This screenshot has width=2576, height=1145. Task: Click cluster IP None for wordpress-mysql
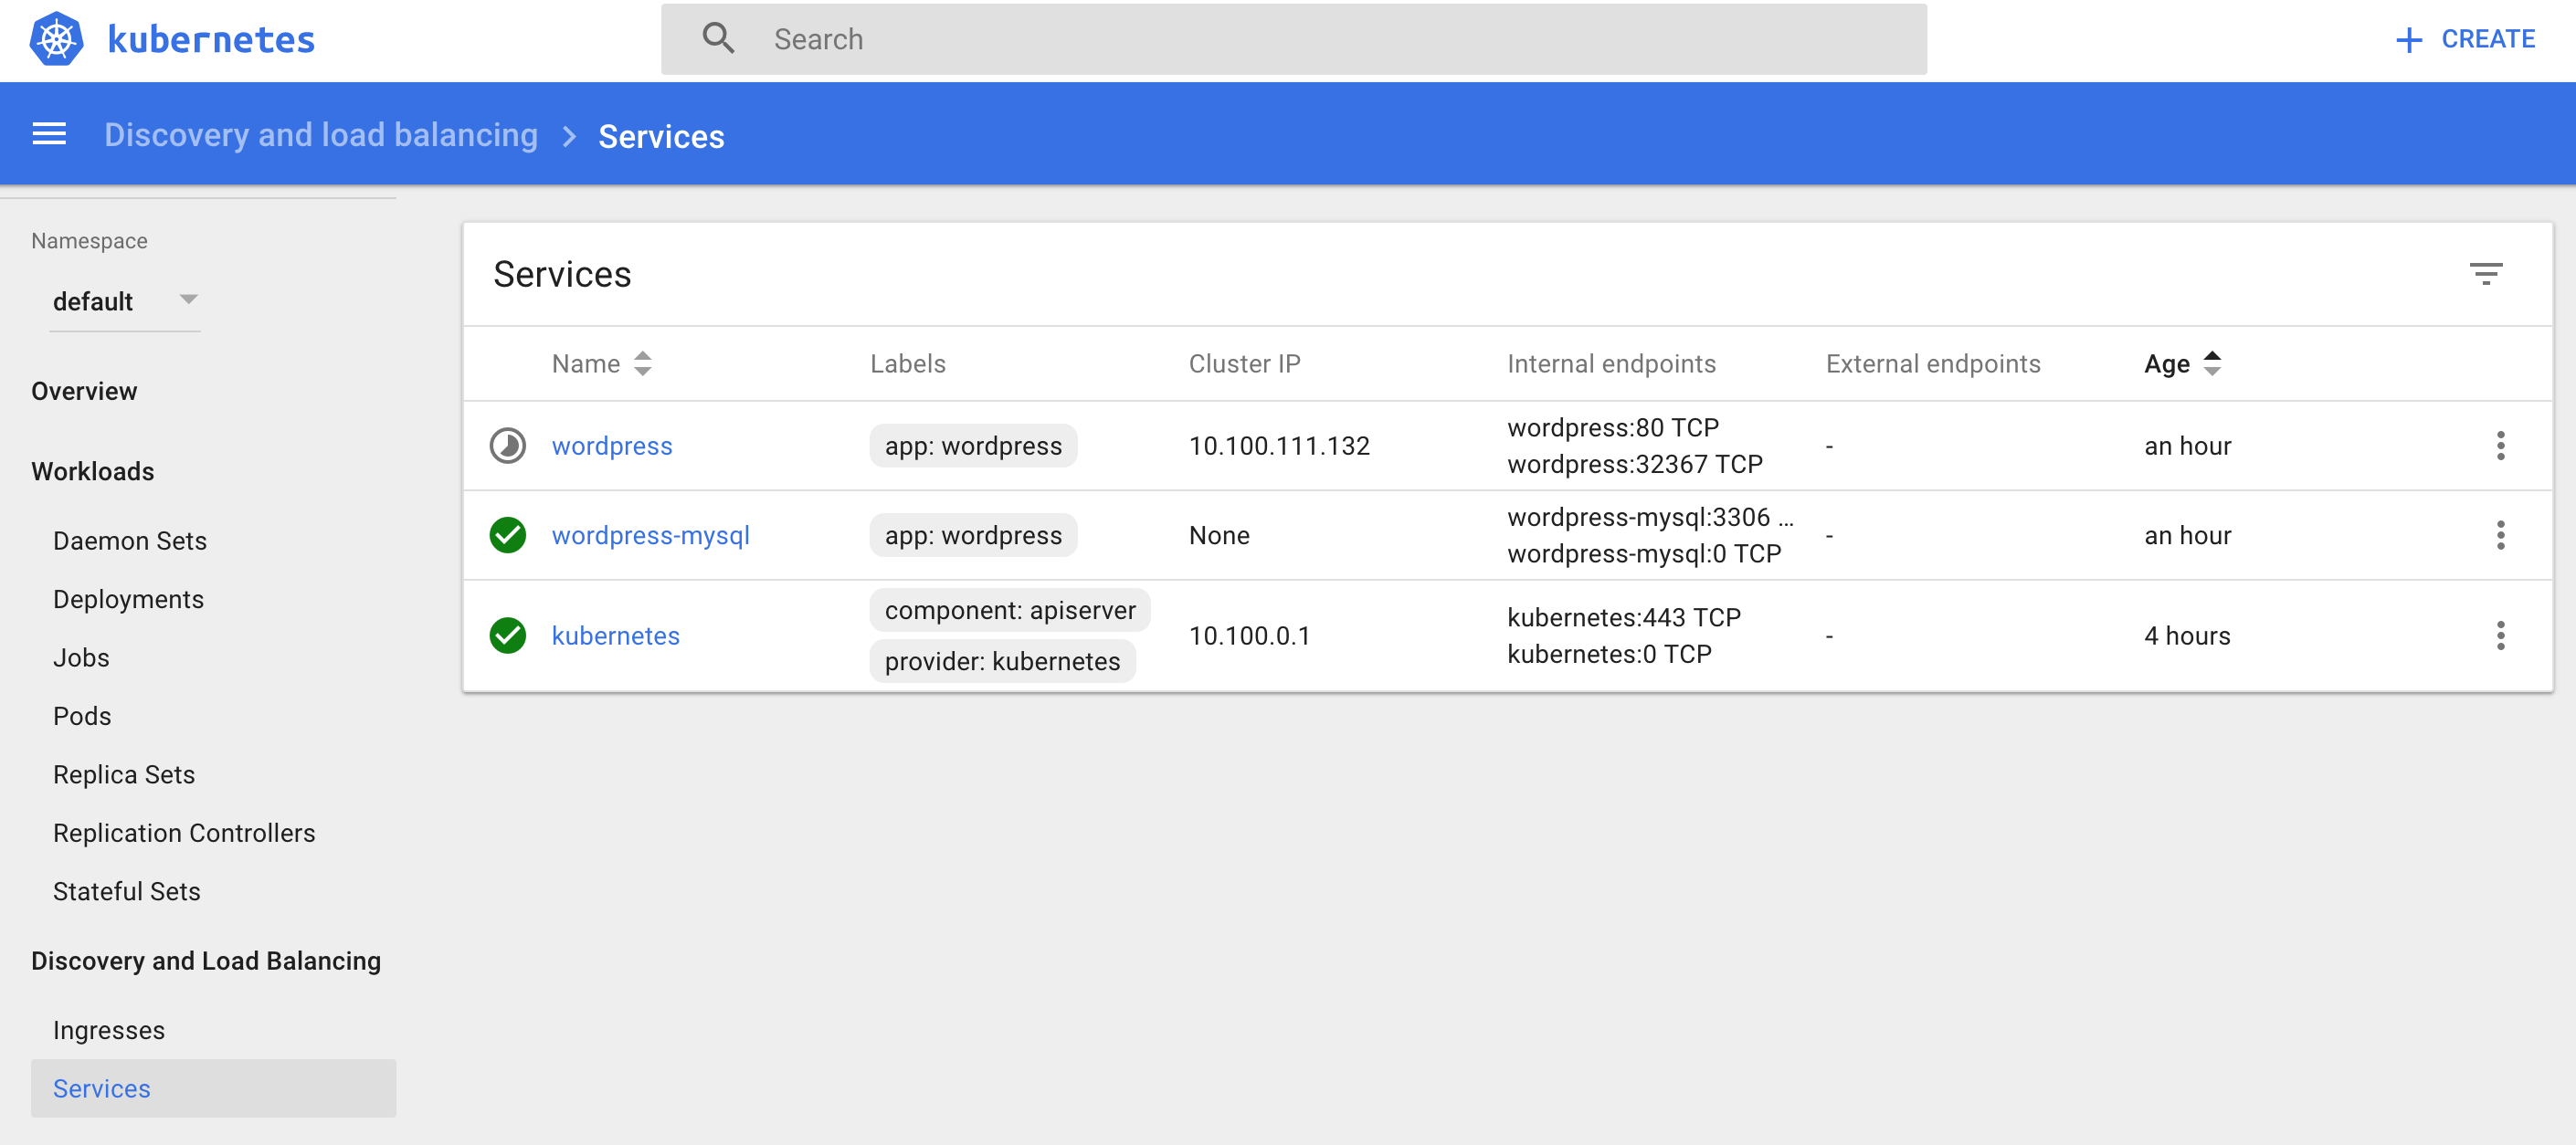1219,535
